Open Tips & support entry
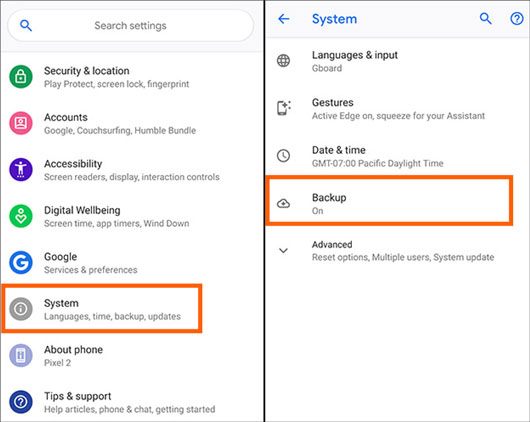The width and height of the screenshot is (530, 422). tap(132, 402)
